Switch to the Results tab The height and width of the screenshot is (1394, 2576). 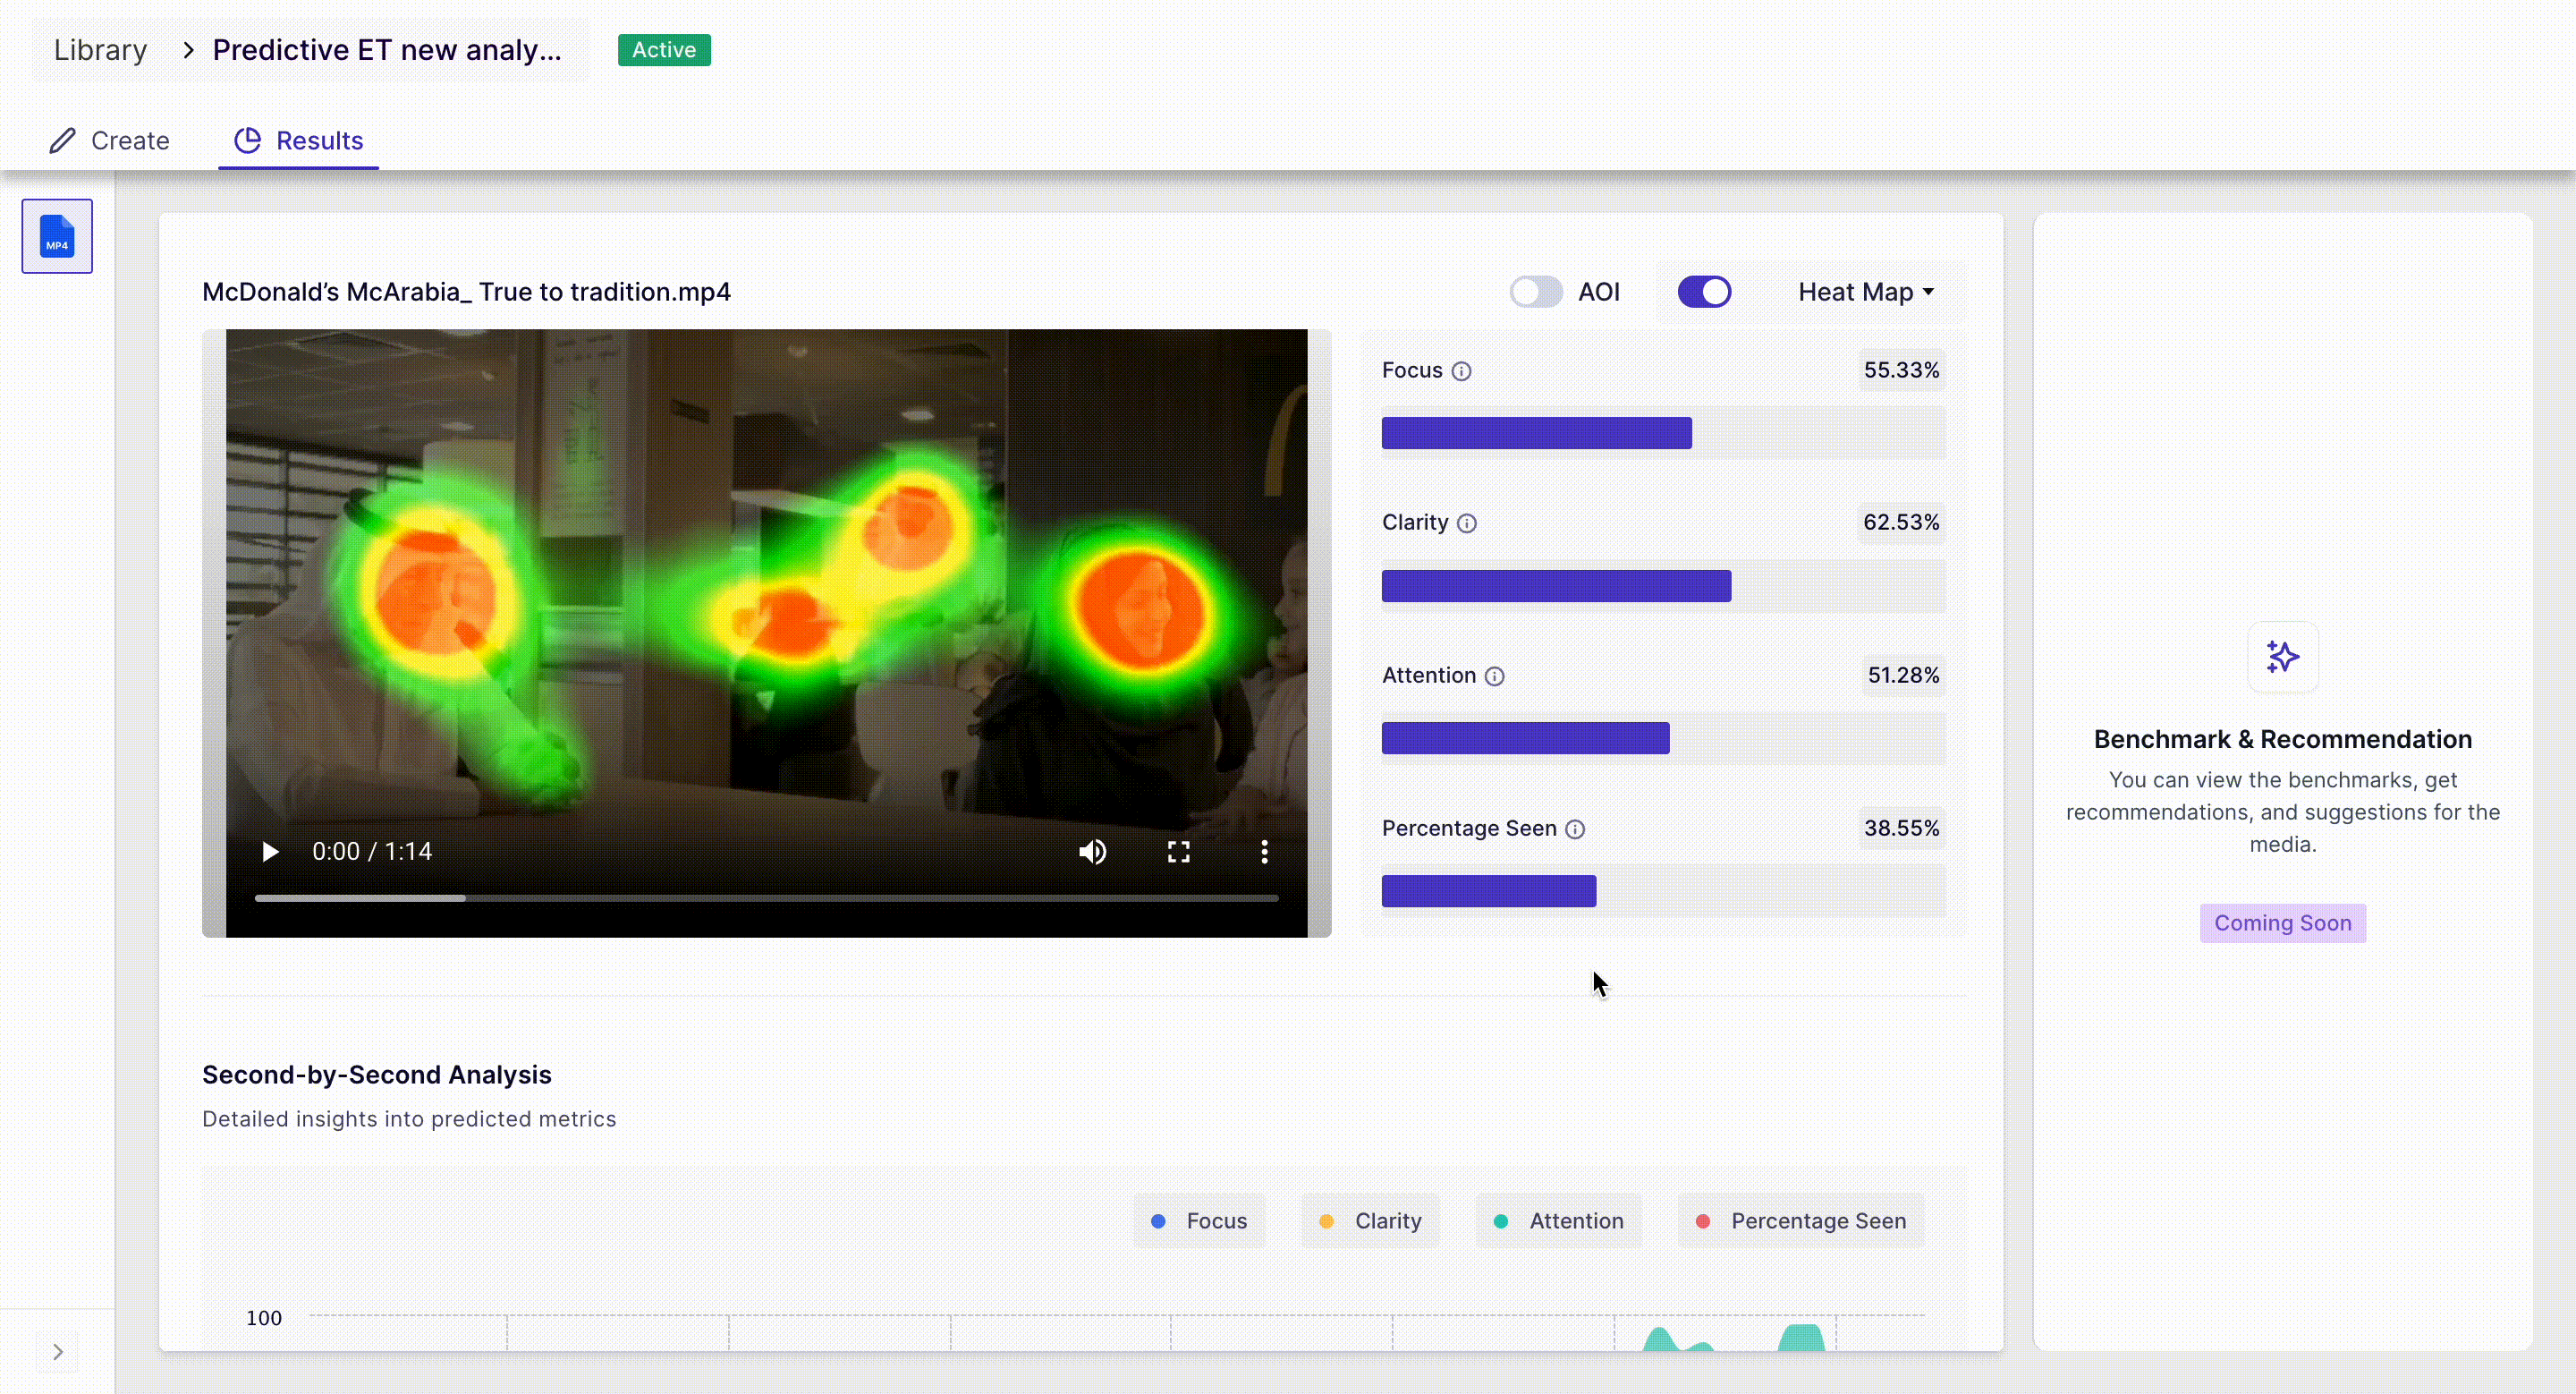tap(298, 141)
